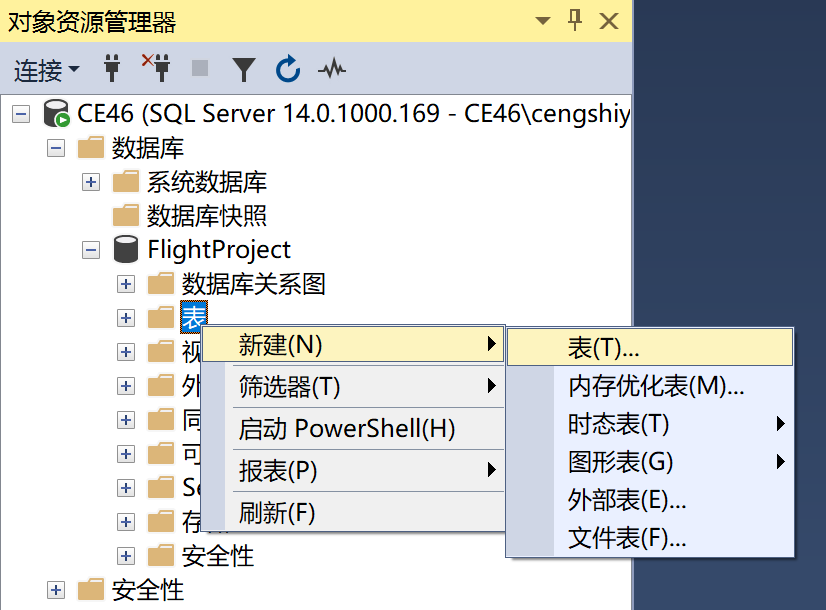The width and height of the screenshot is (826, 610).
Task: Expand the 表 folder node
Action: pos(125,318)
